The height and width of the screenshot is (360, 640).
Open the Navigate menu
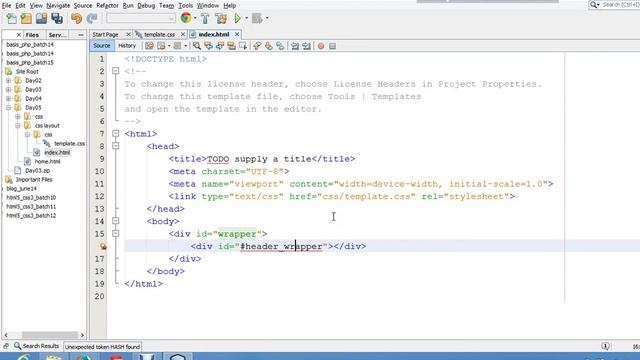coord(58,6)
